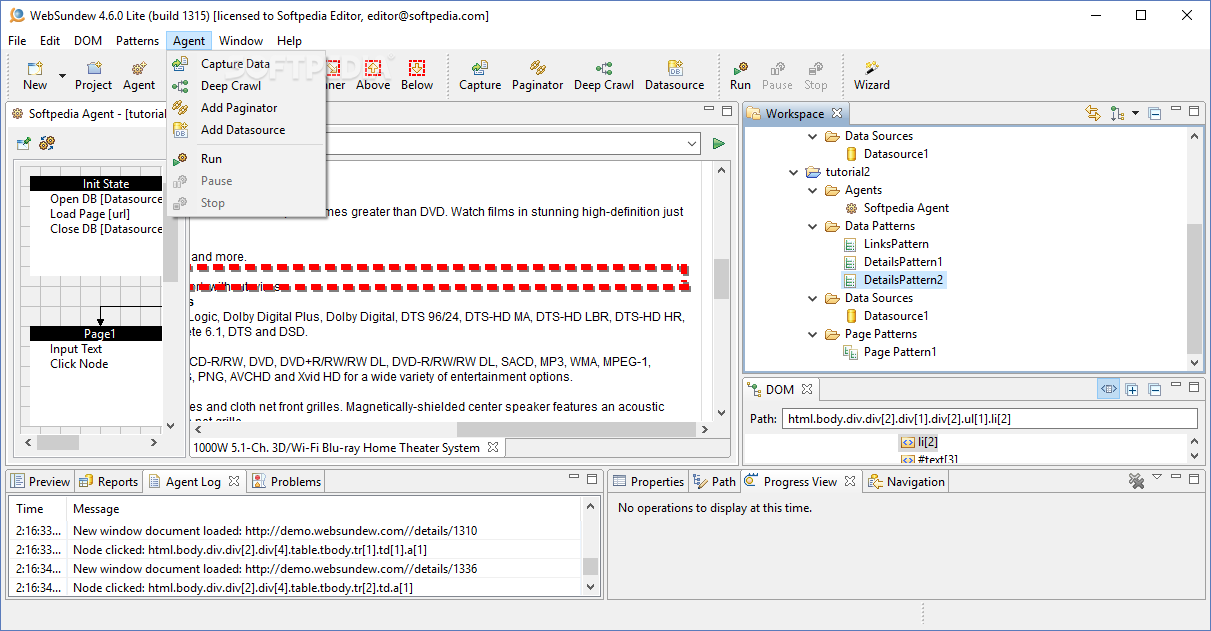Click Expand All icon in DOM panel
This screenshot has width=1211, height=631.
click(x=1132, y=389)
